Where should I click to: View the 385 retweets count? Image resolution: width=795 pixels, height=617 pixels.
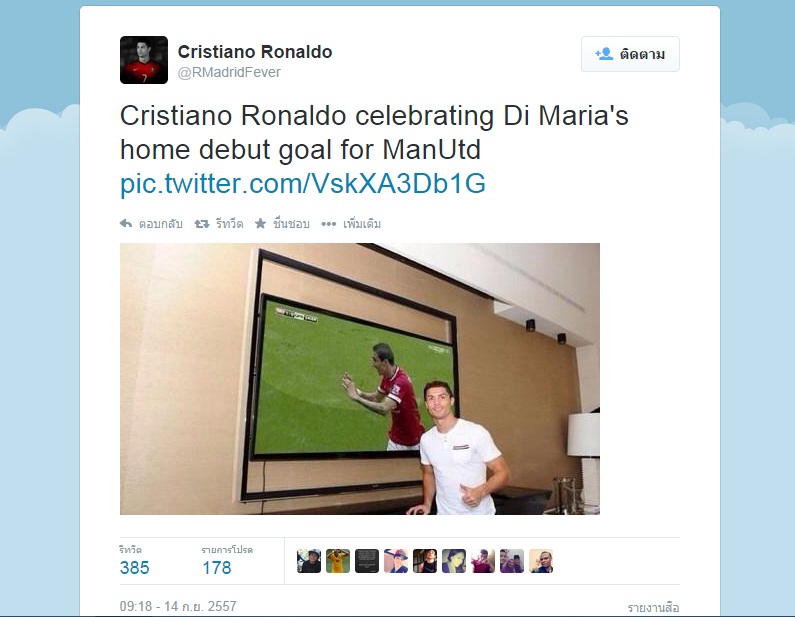(x=134, y=568)
